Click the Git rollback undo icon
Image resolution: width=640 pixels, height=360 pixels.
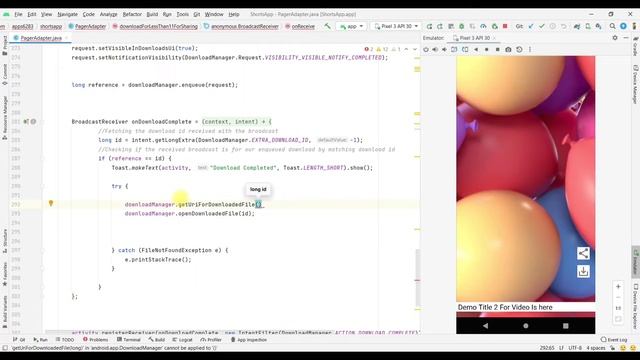click(x=564, y=26)
